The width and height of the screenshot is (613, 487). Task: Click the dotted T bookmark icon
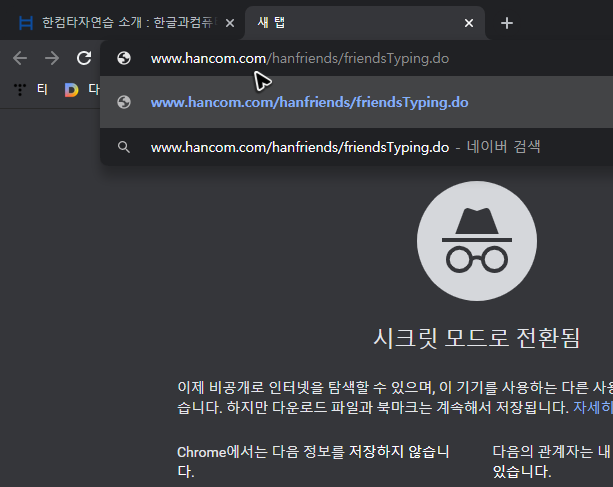[x=20, y=90]
